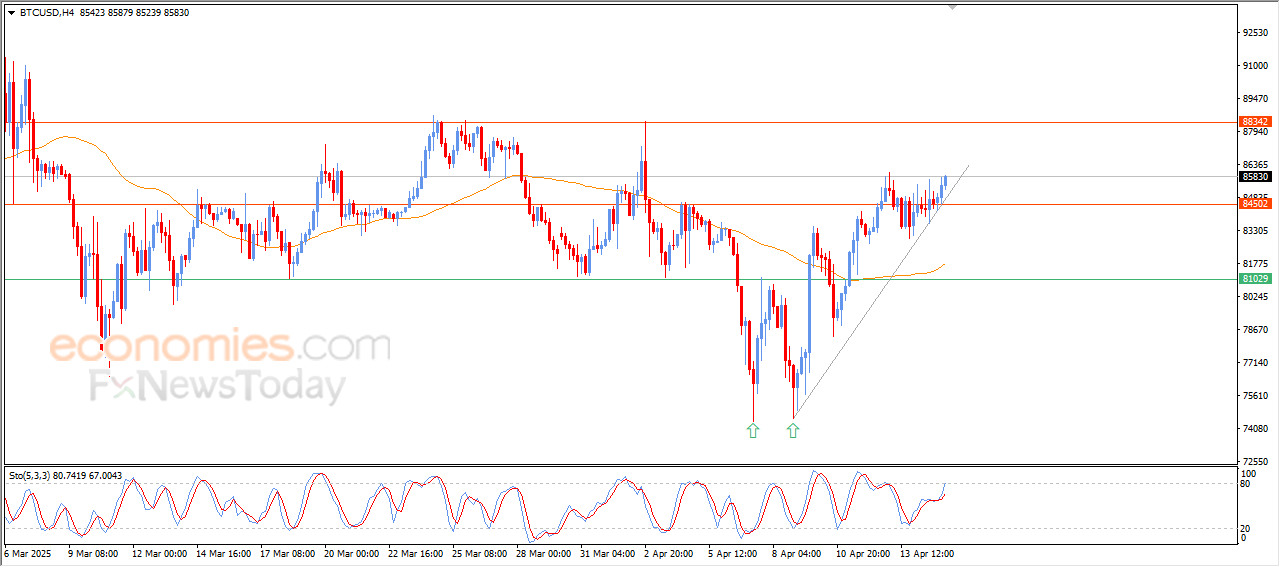Image resolution: width=1280 pixels, height=567 pixels.
Task: Open the dropdown arrow beside BTCUSD,H4
Action: tap(11, 13)
